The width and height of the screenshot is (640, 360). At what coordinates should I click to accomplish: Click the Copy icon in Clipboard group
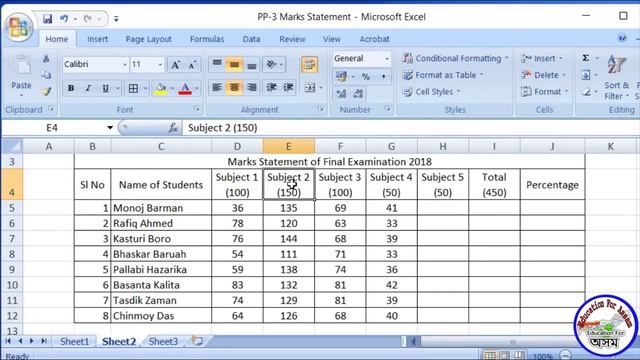coord(46,75)
